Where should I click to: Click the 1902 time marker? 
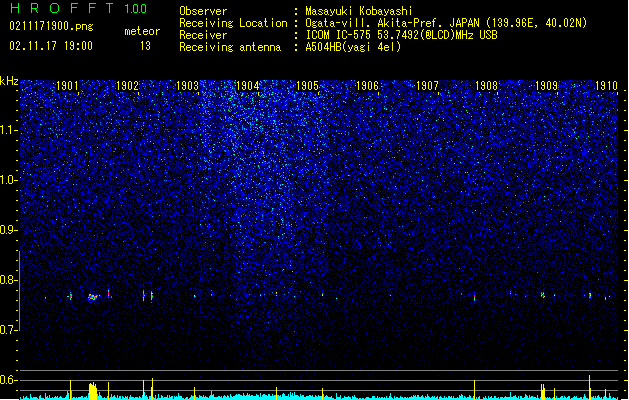click(x=127, y=86)
